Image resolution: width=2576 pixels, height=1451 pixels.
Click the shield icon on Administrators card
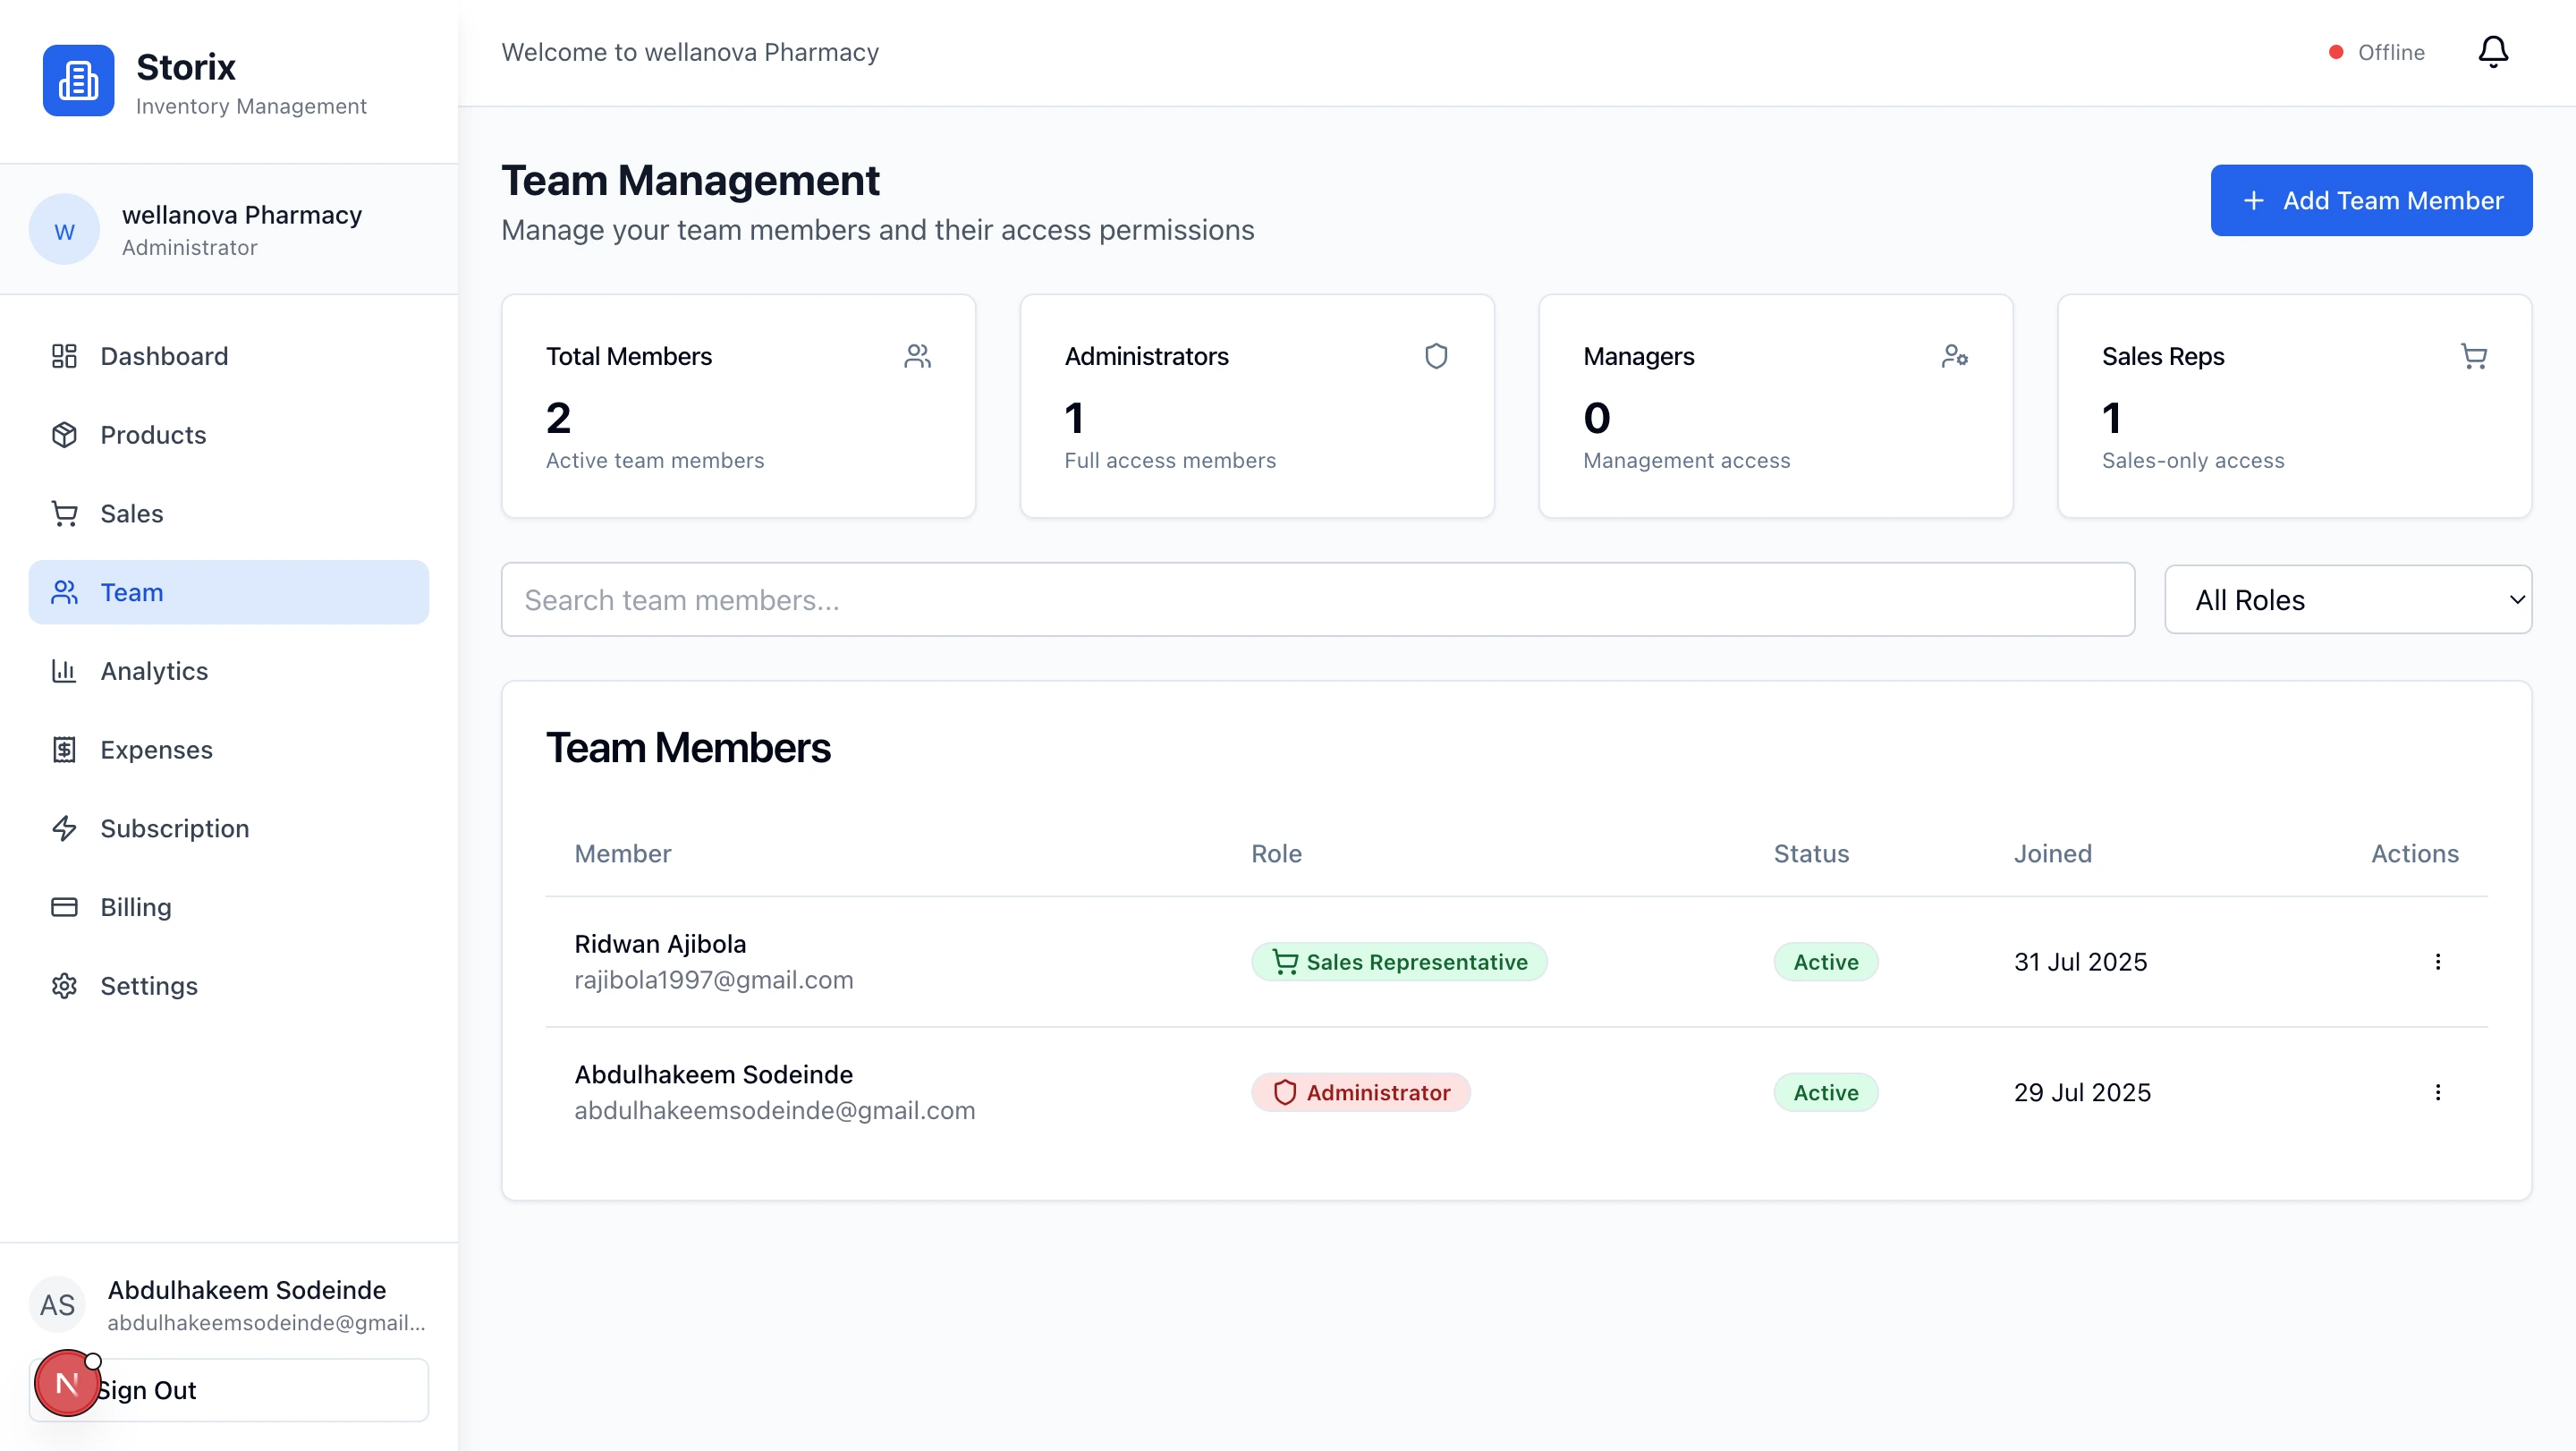(1436, 356)
